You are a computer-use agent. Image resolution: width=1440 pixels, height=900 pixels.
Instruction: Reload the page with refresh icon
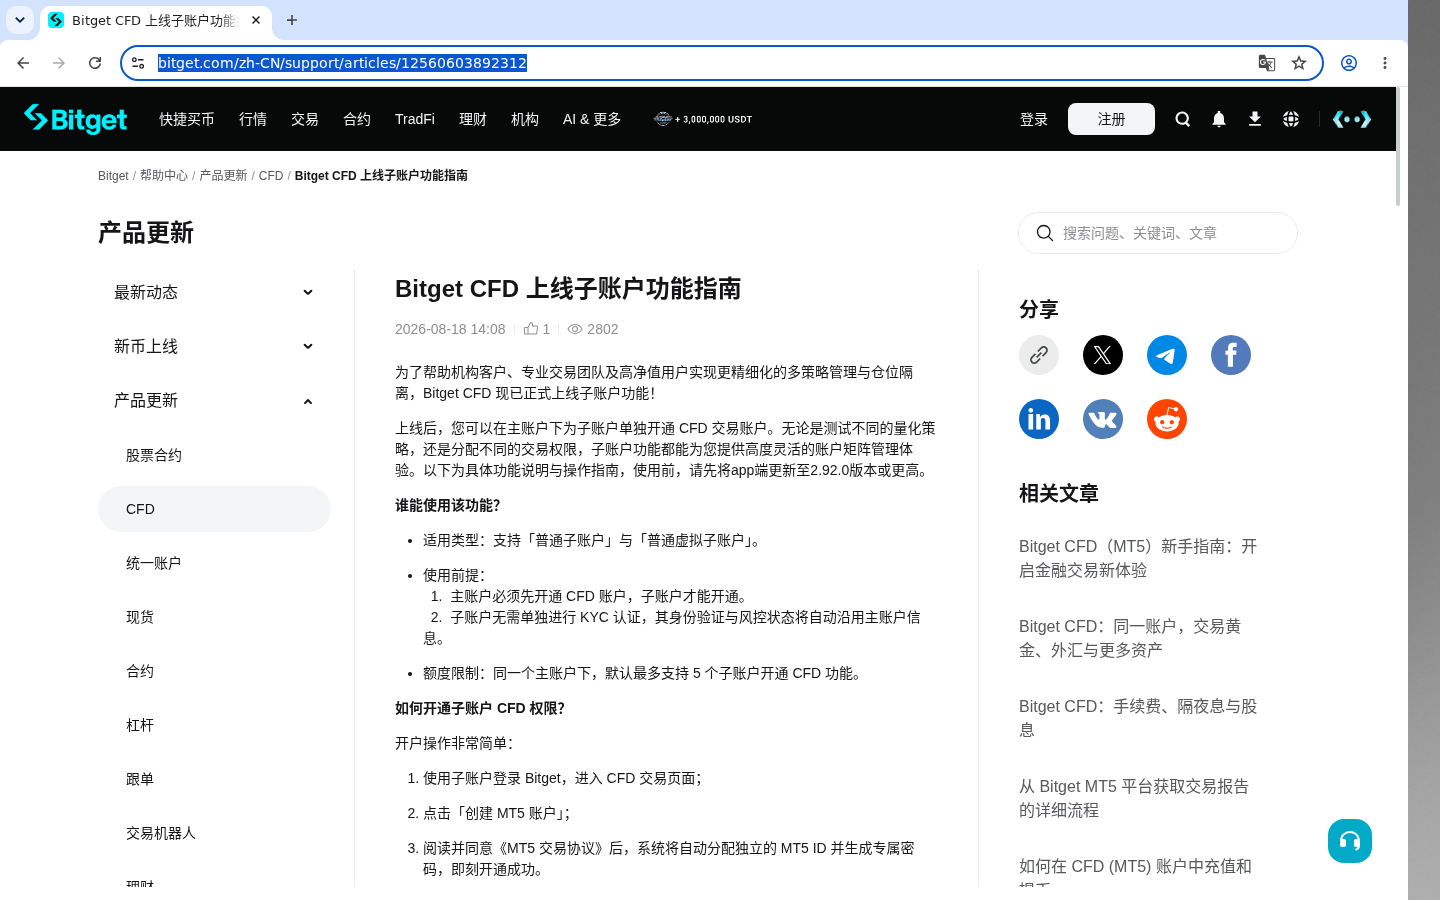click(x=95, y=63)
